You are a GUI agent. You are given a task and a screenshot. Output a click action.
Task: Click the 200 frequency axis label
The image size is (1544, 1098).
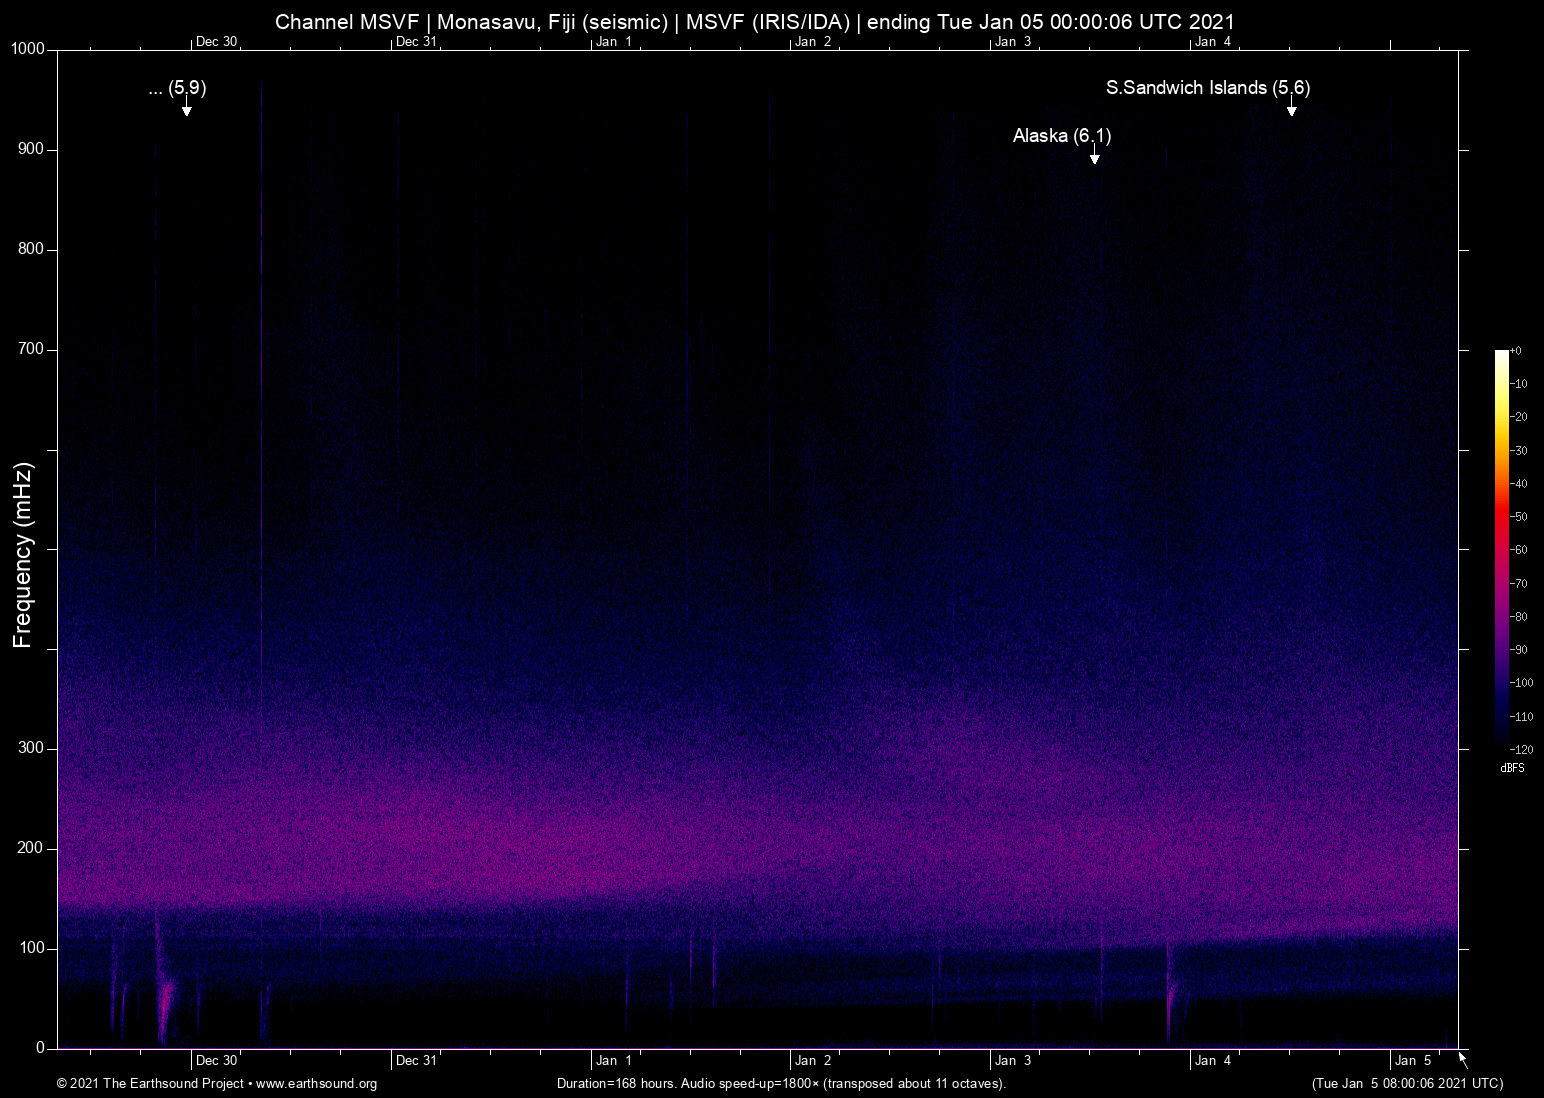[32, 848]
